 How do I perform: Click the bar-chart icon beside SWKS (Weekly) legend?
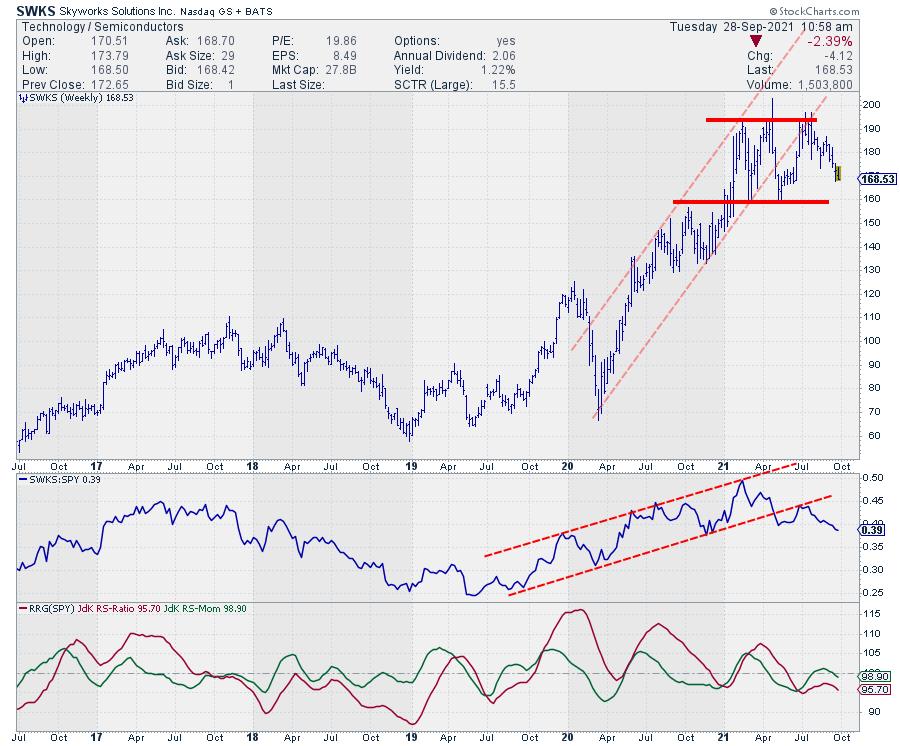click(x=24, y=98)
